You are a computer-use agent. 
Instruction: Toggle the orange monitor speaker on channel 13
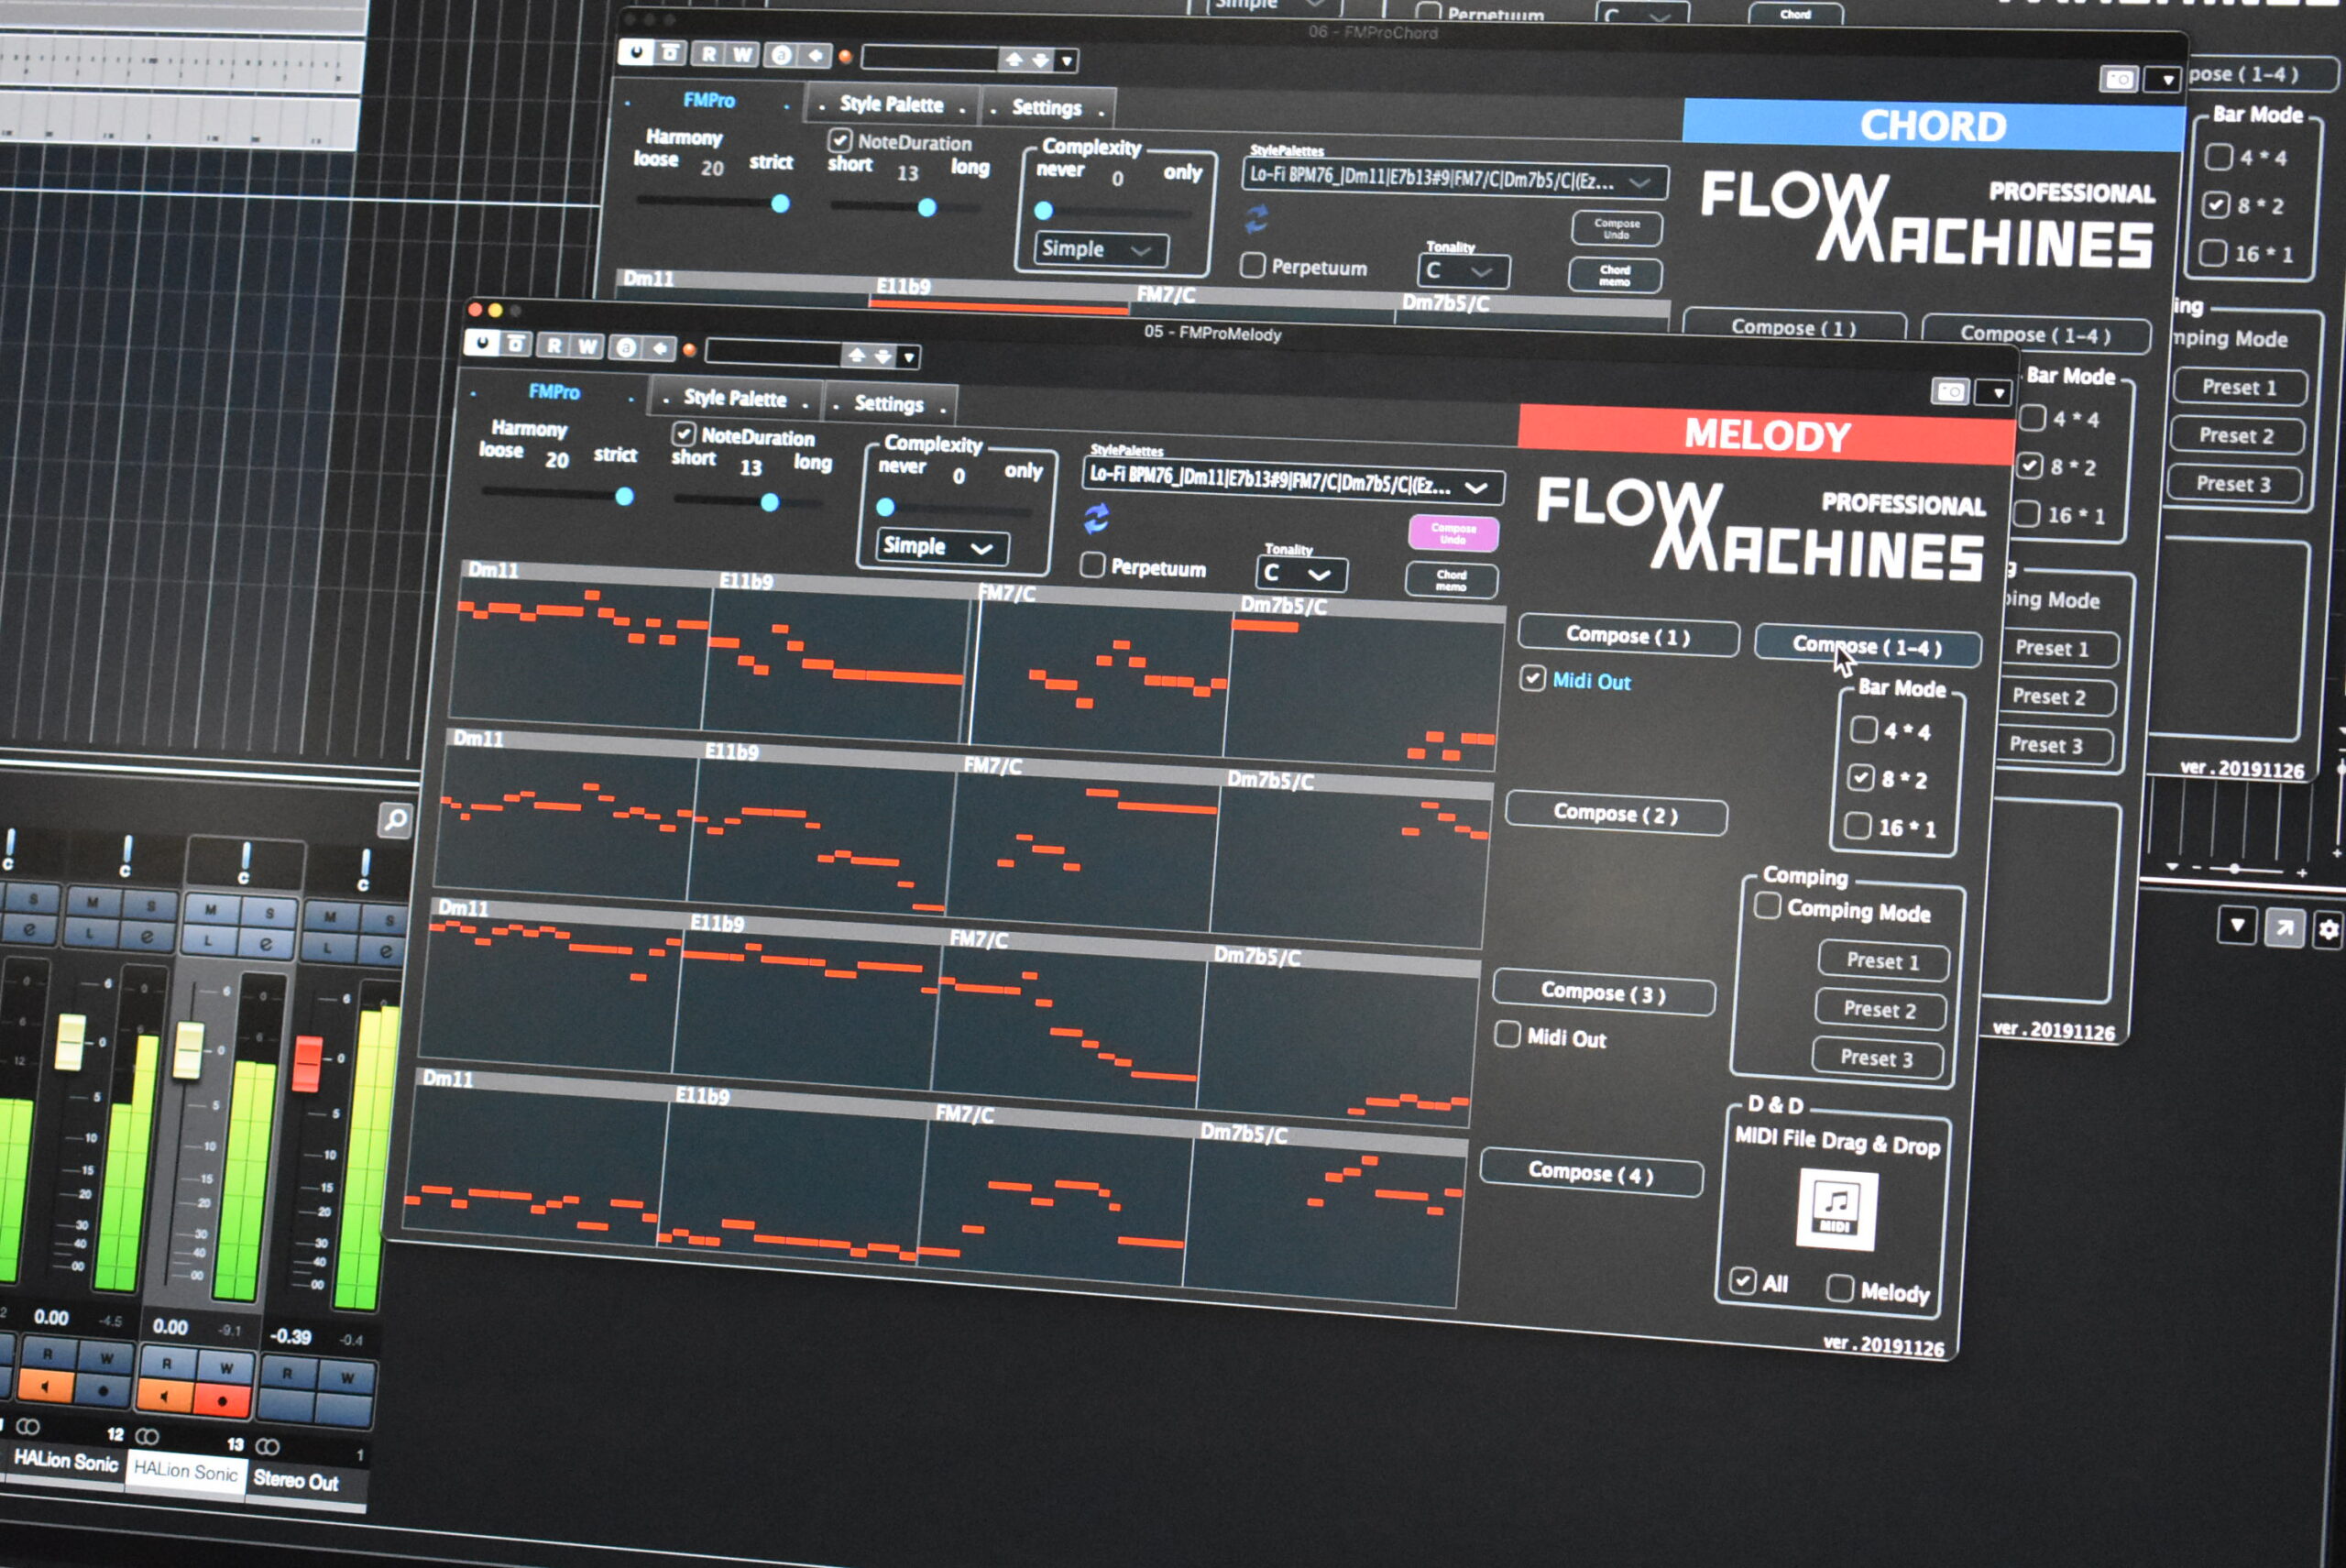(x=165, y=1396)
